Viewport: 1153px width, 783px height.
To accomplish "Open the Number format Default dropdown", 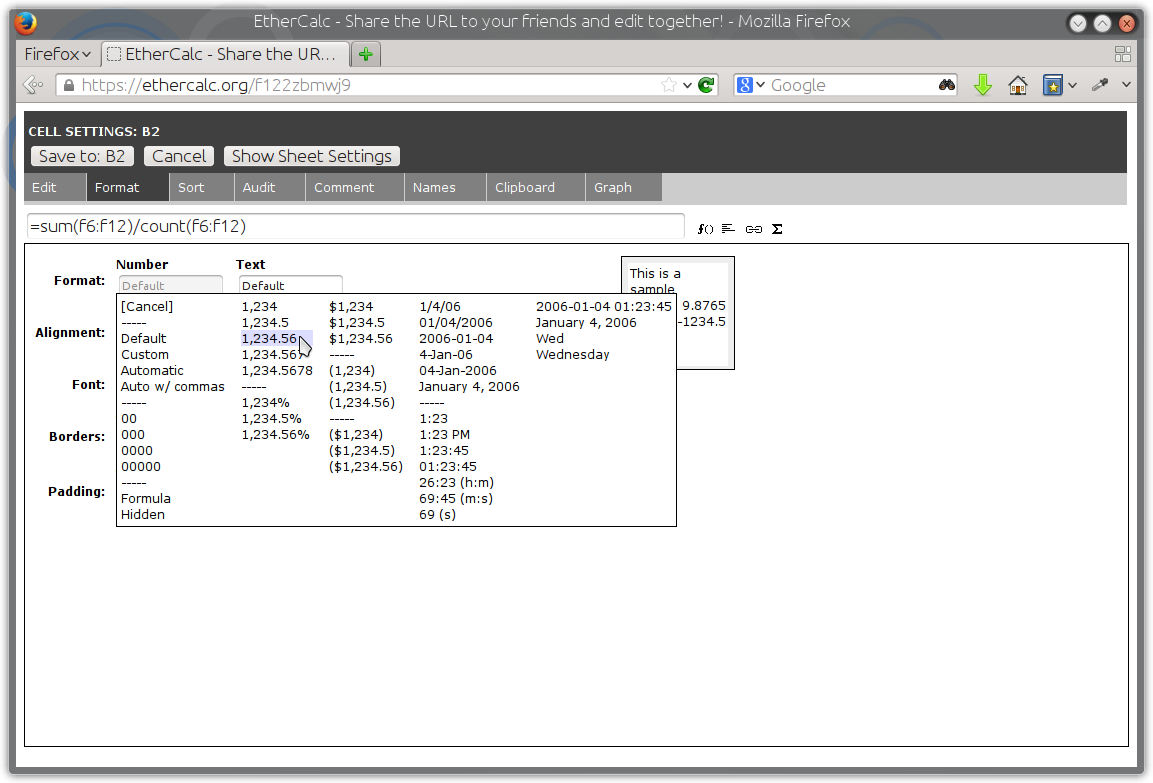I will (x=171, y=285).
